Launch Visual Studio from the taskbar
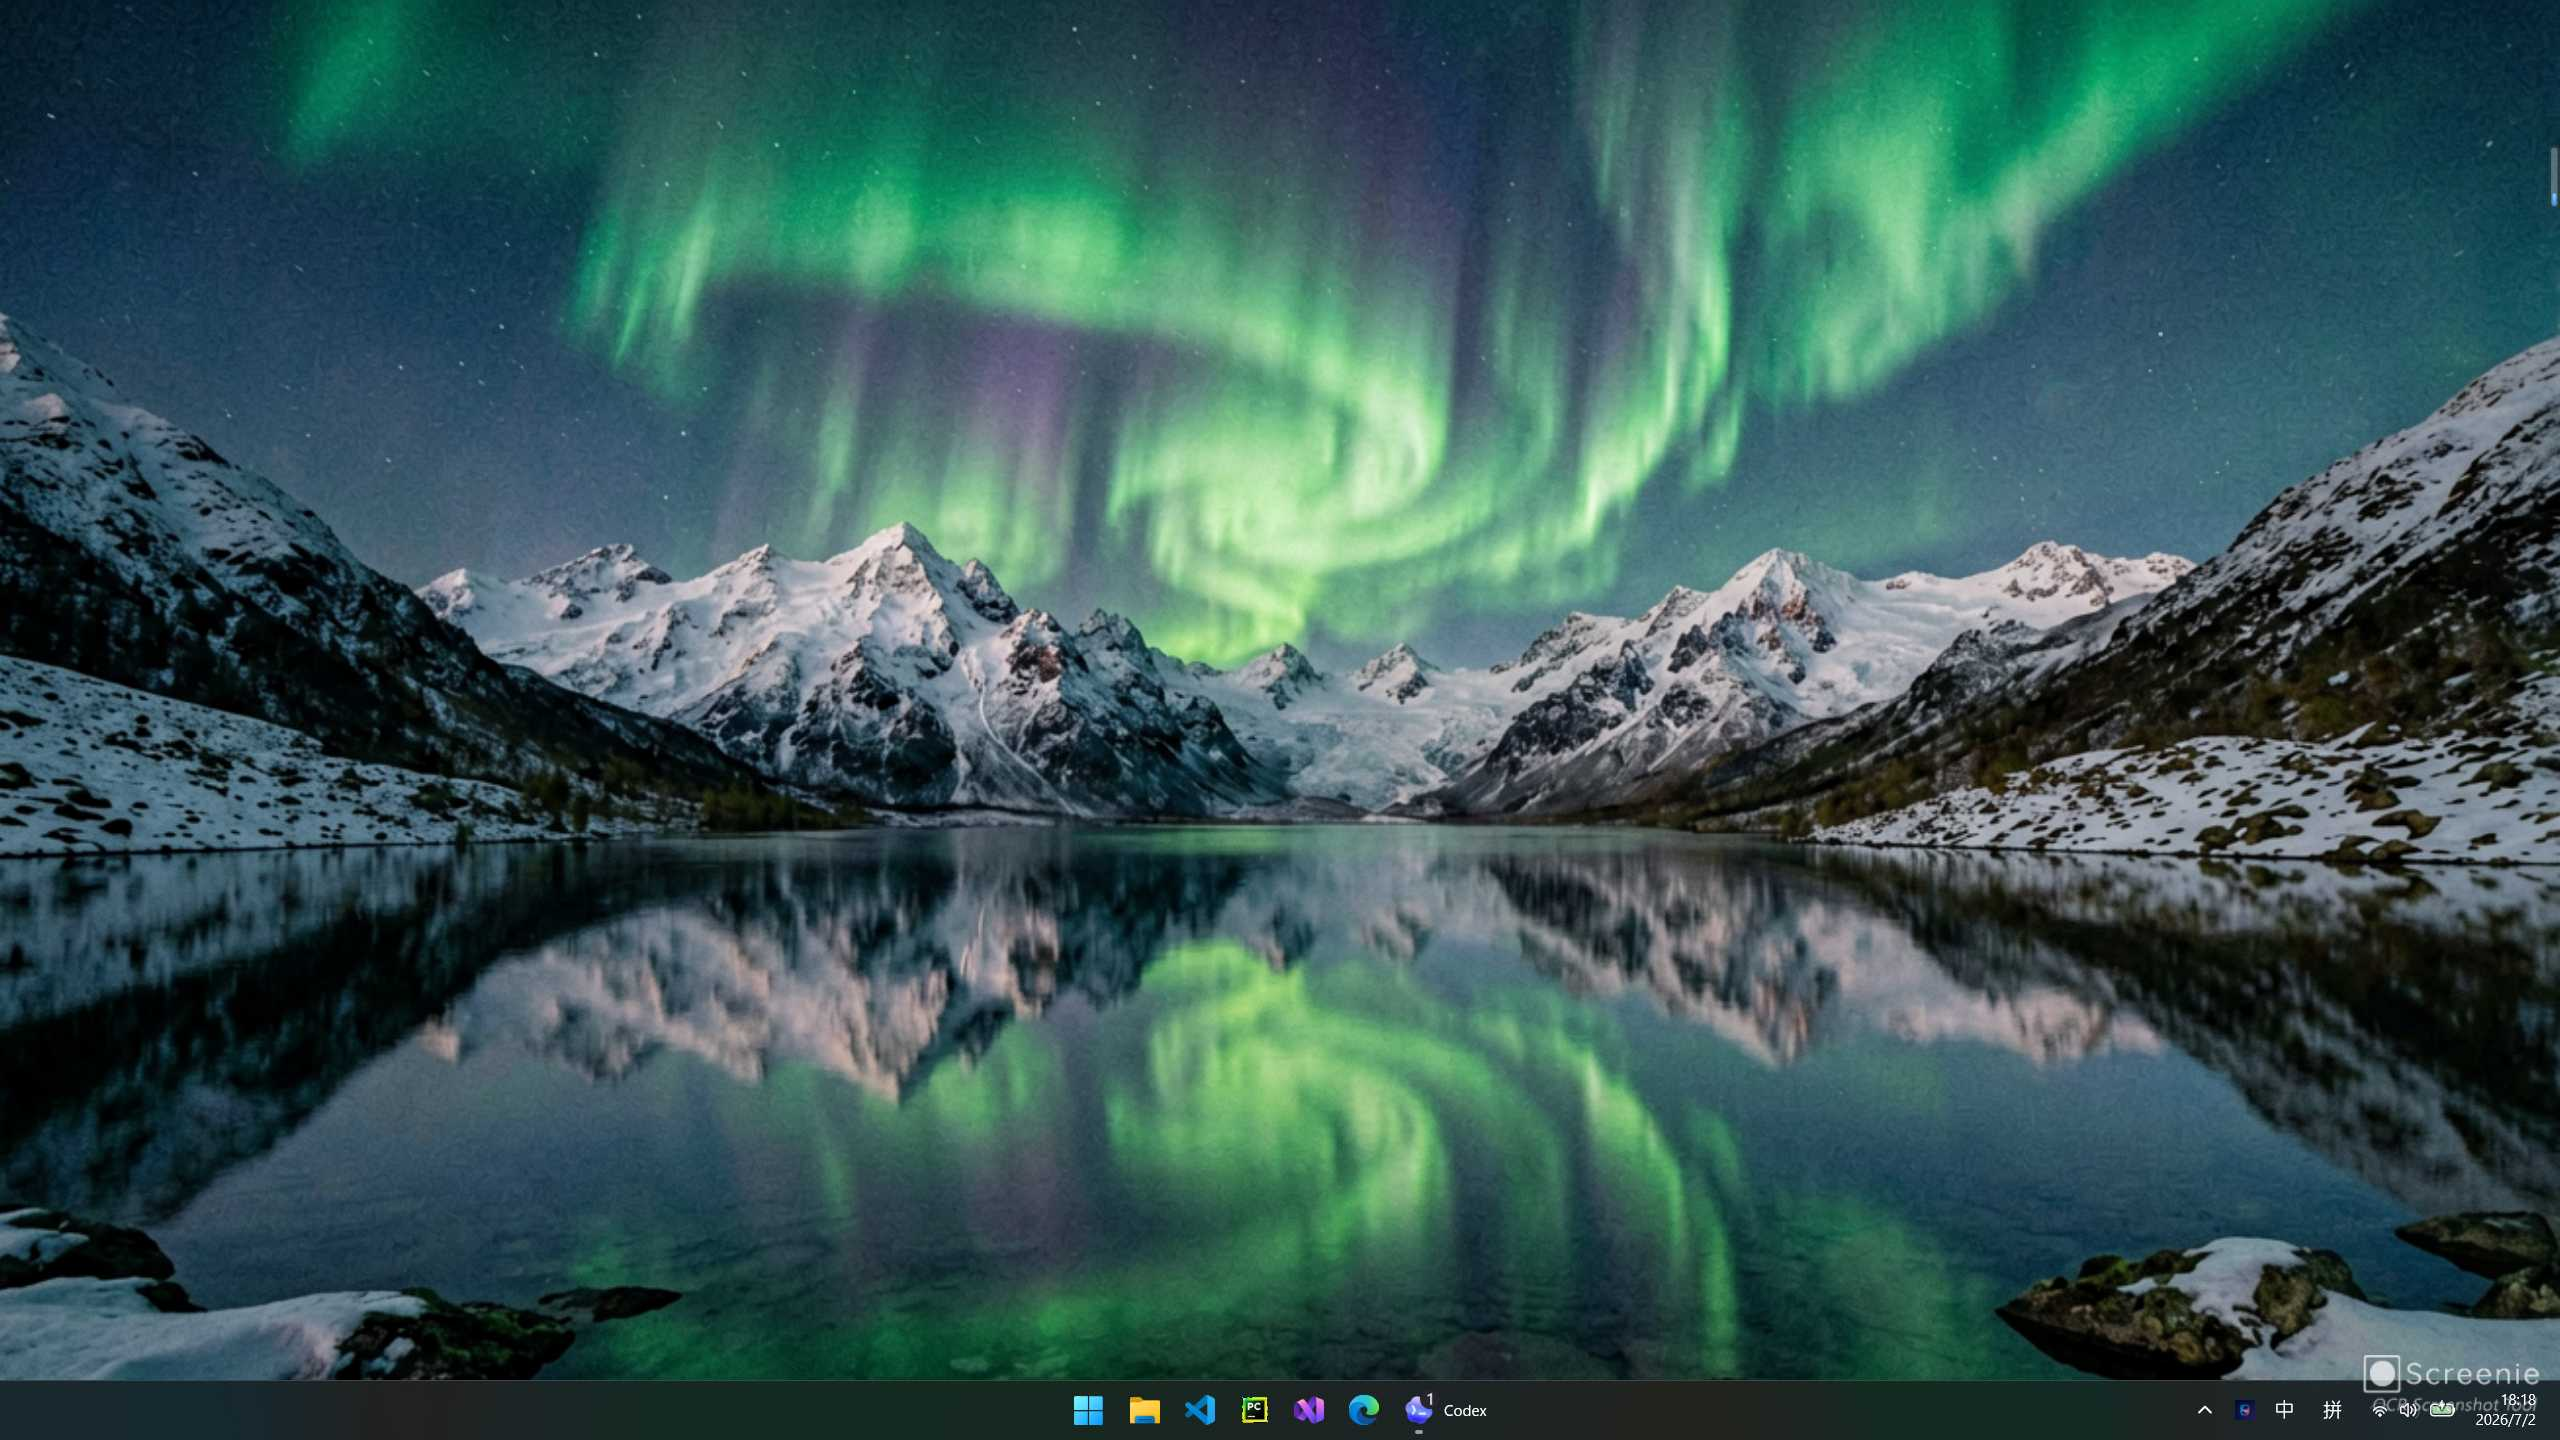The image size is (2560, 1440). pos(1309,1410)
